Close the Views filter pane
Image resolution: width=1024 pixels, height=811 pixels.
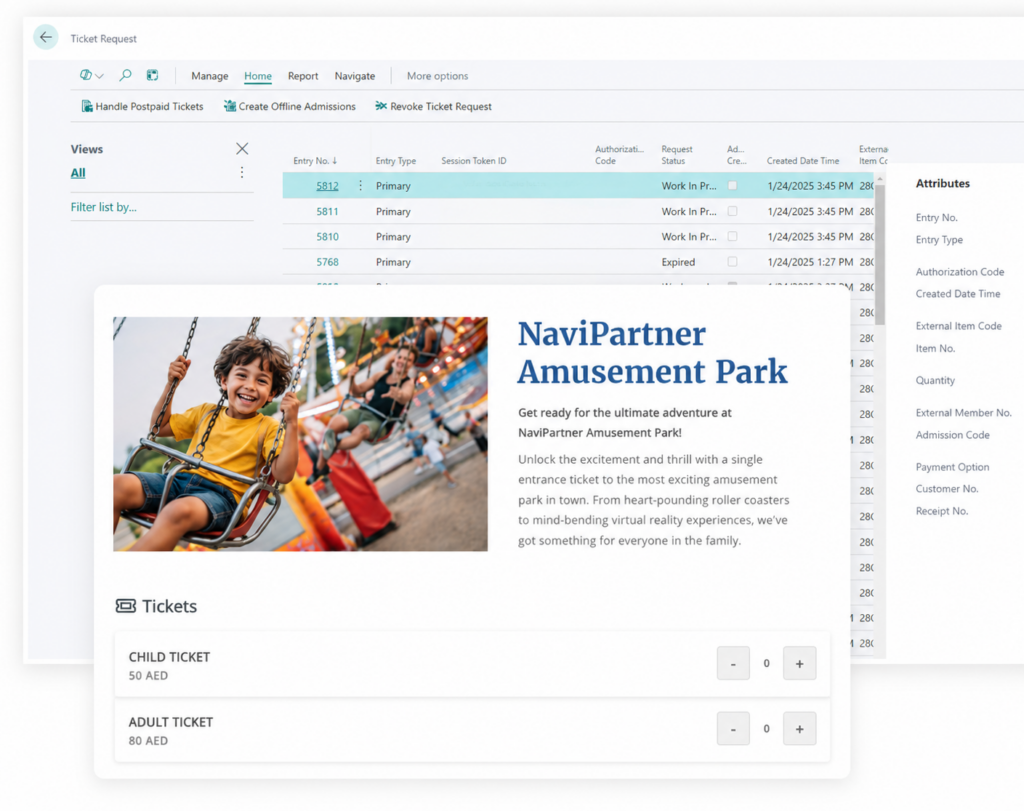click(x=242, y=149)
